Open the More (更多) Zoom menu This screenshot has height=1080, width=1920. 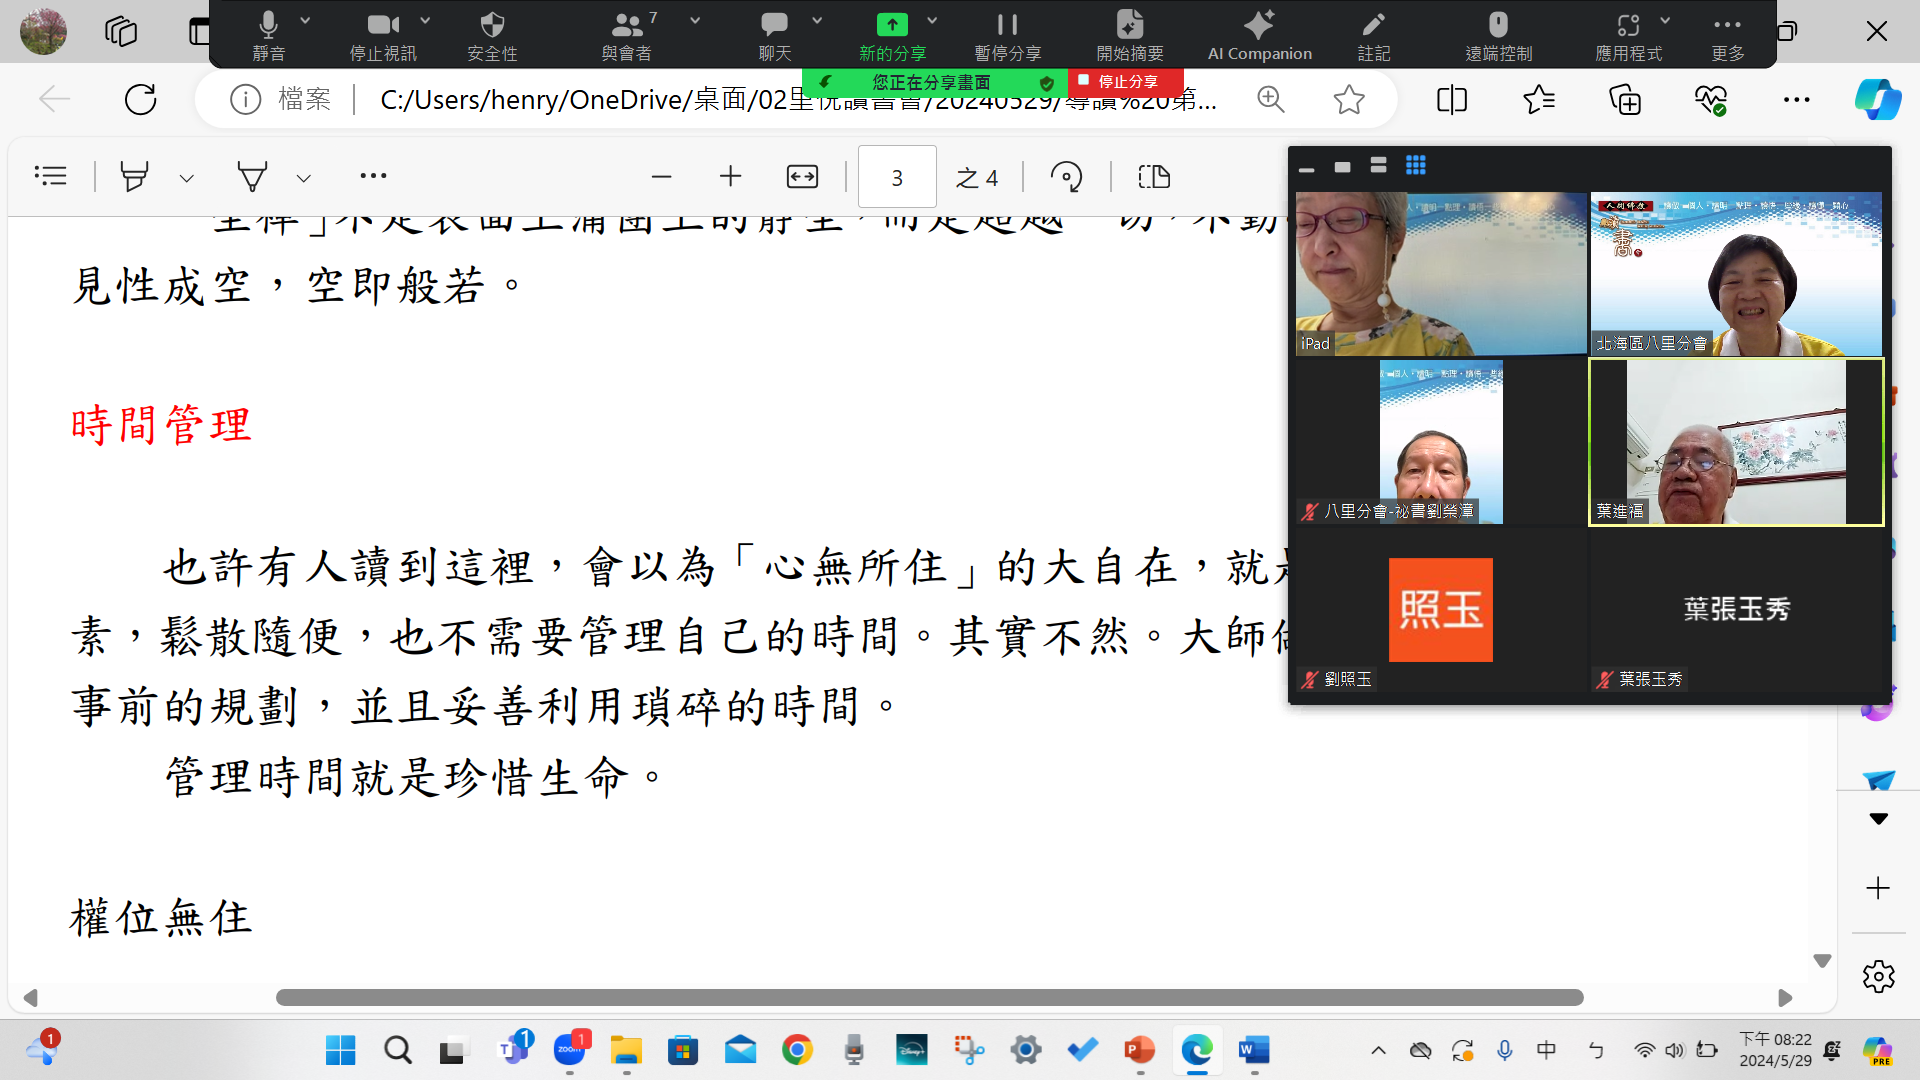1728,35
